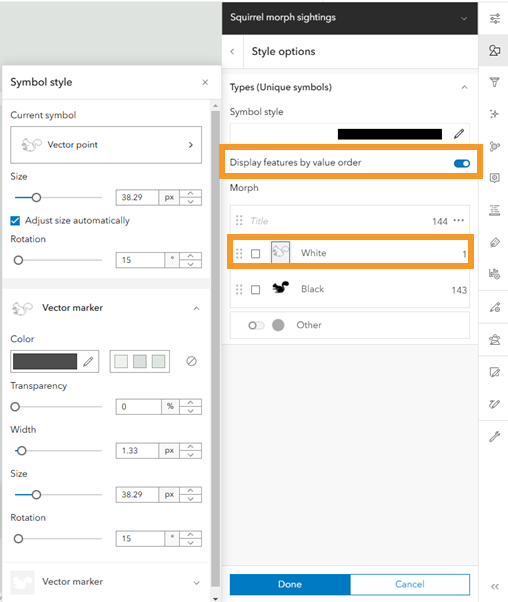Click the Black label text

coord(313,289)
